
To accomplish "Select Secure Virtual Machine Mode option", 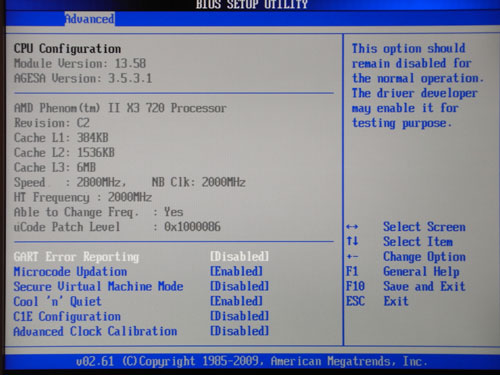I will point(98,287).
